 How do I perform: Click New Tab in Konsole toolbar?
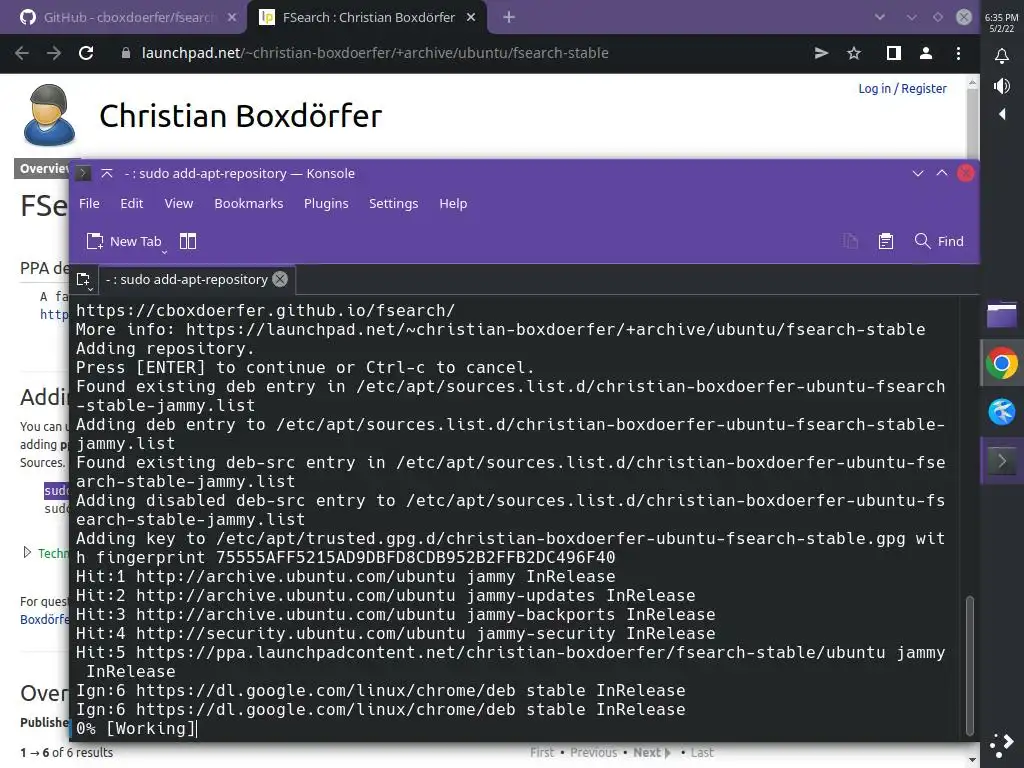point(124,241)
